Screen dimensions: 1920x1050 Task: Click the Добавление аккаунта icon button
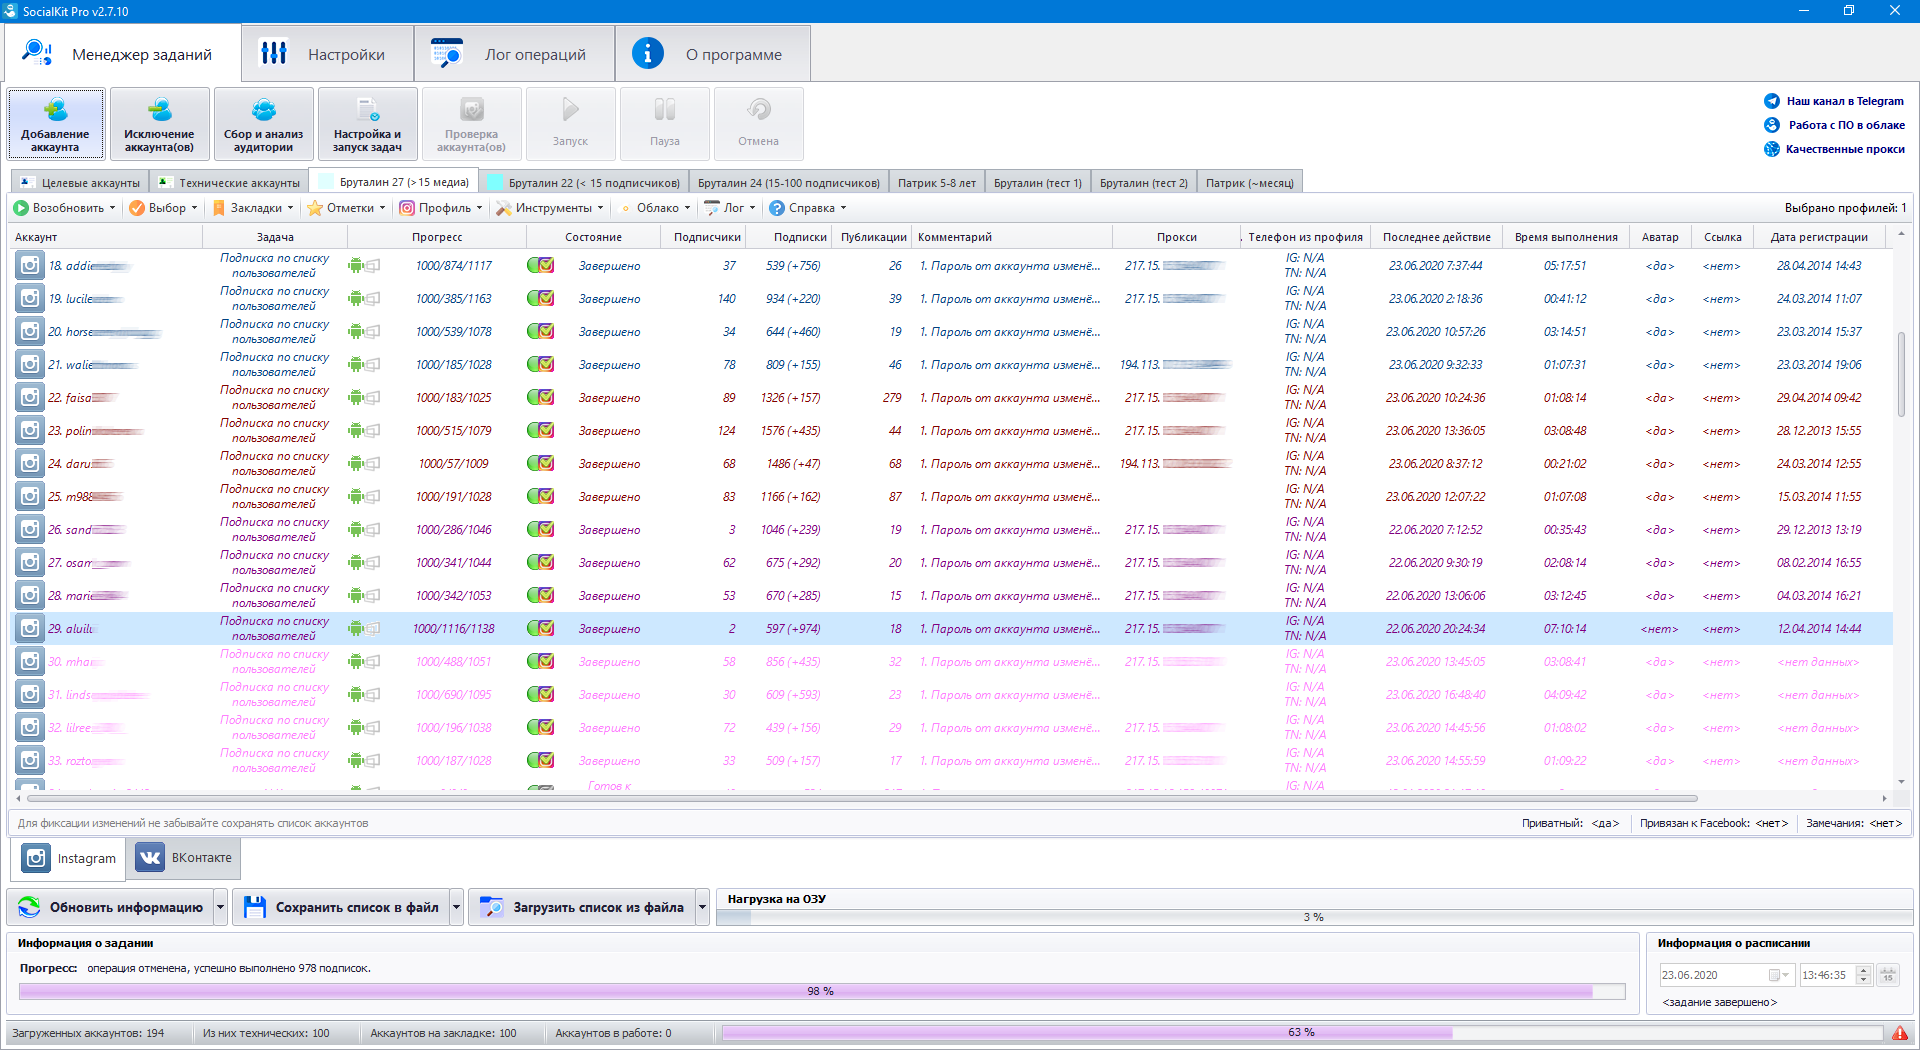[56, 124]
